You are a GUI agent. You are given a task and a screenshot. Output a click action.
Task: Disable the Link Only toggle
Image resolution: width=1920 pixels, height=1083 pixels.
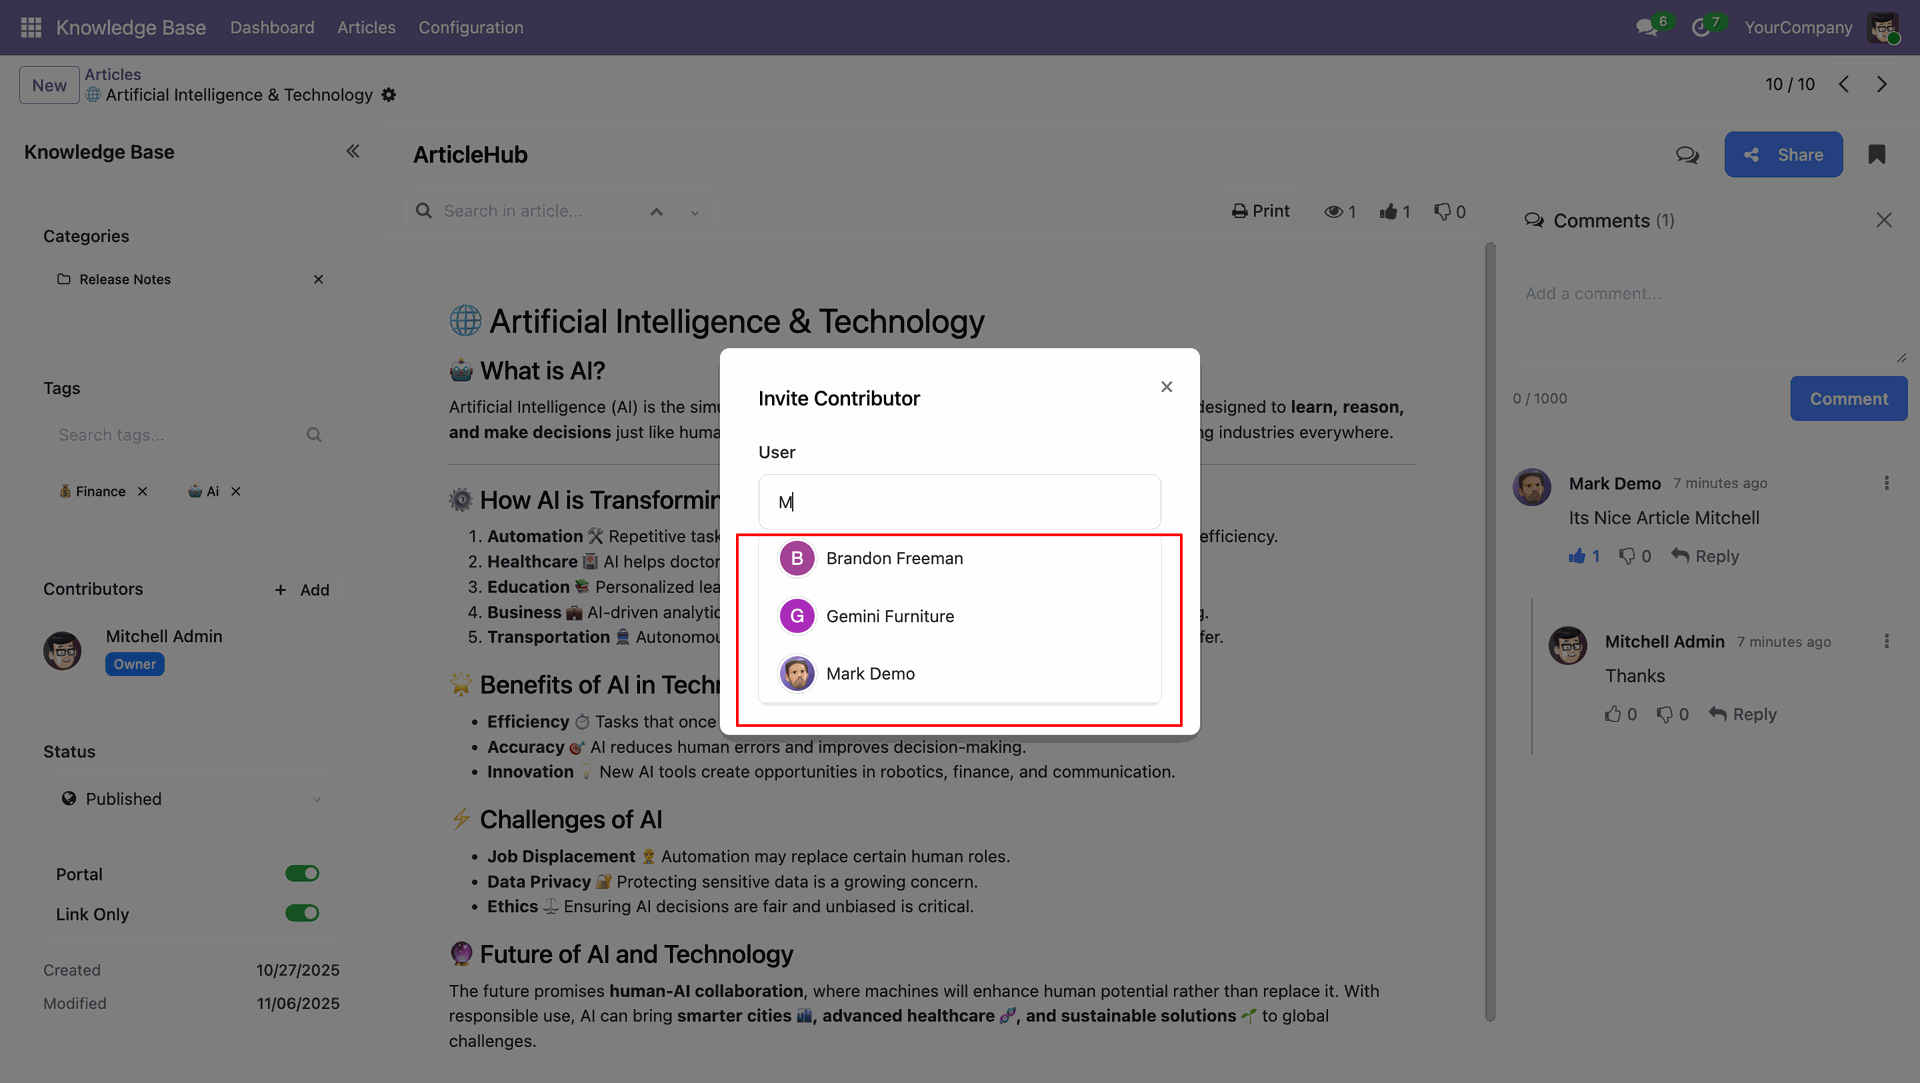302,913
